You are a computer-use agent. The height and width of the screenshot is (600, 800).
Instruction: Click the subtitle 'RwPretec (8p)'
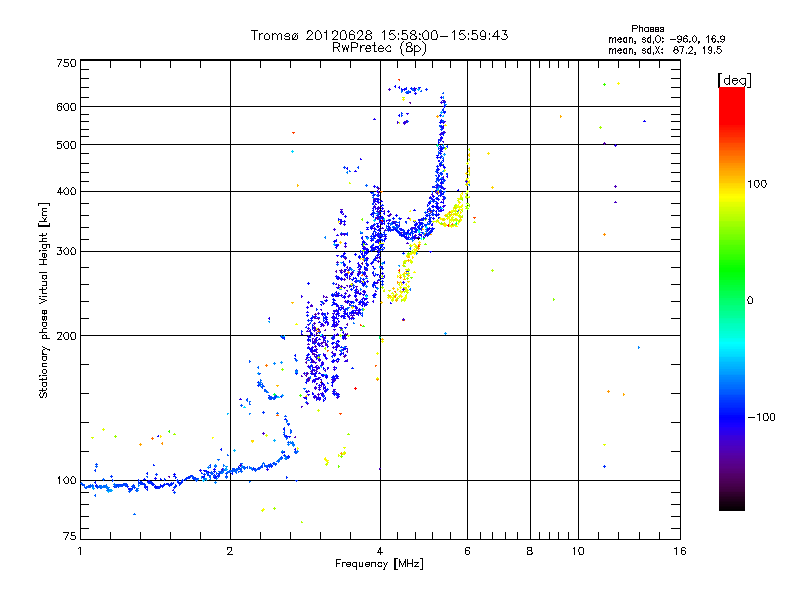tap(379, 48)
